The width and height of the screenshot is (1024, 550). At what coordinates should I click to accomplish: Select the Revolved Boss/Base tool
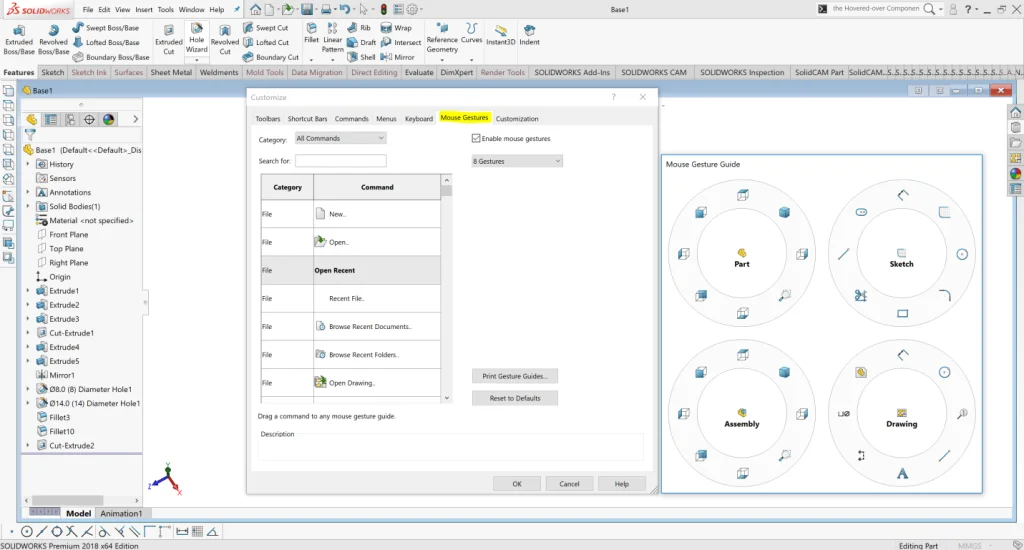click(x=54, y=40)
